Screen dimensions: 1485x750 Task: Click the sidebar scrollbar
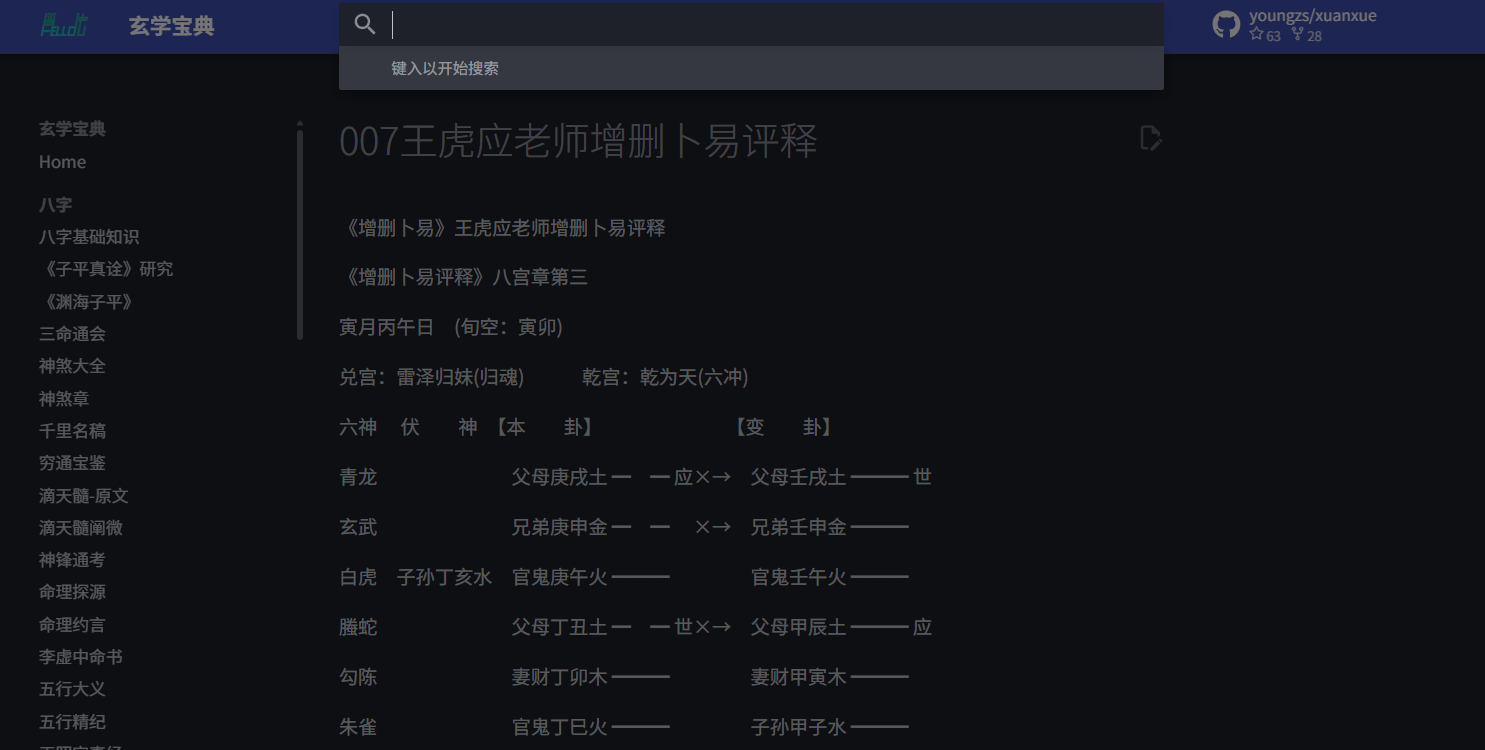coord(299,230)
